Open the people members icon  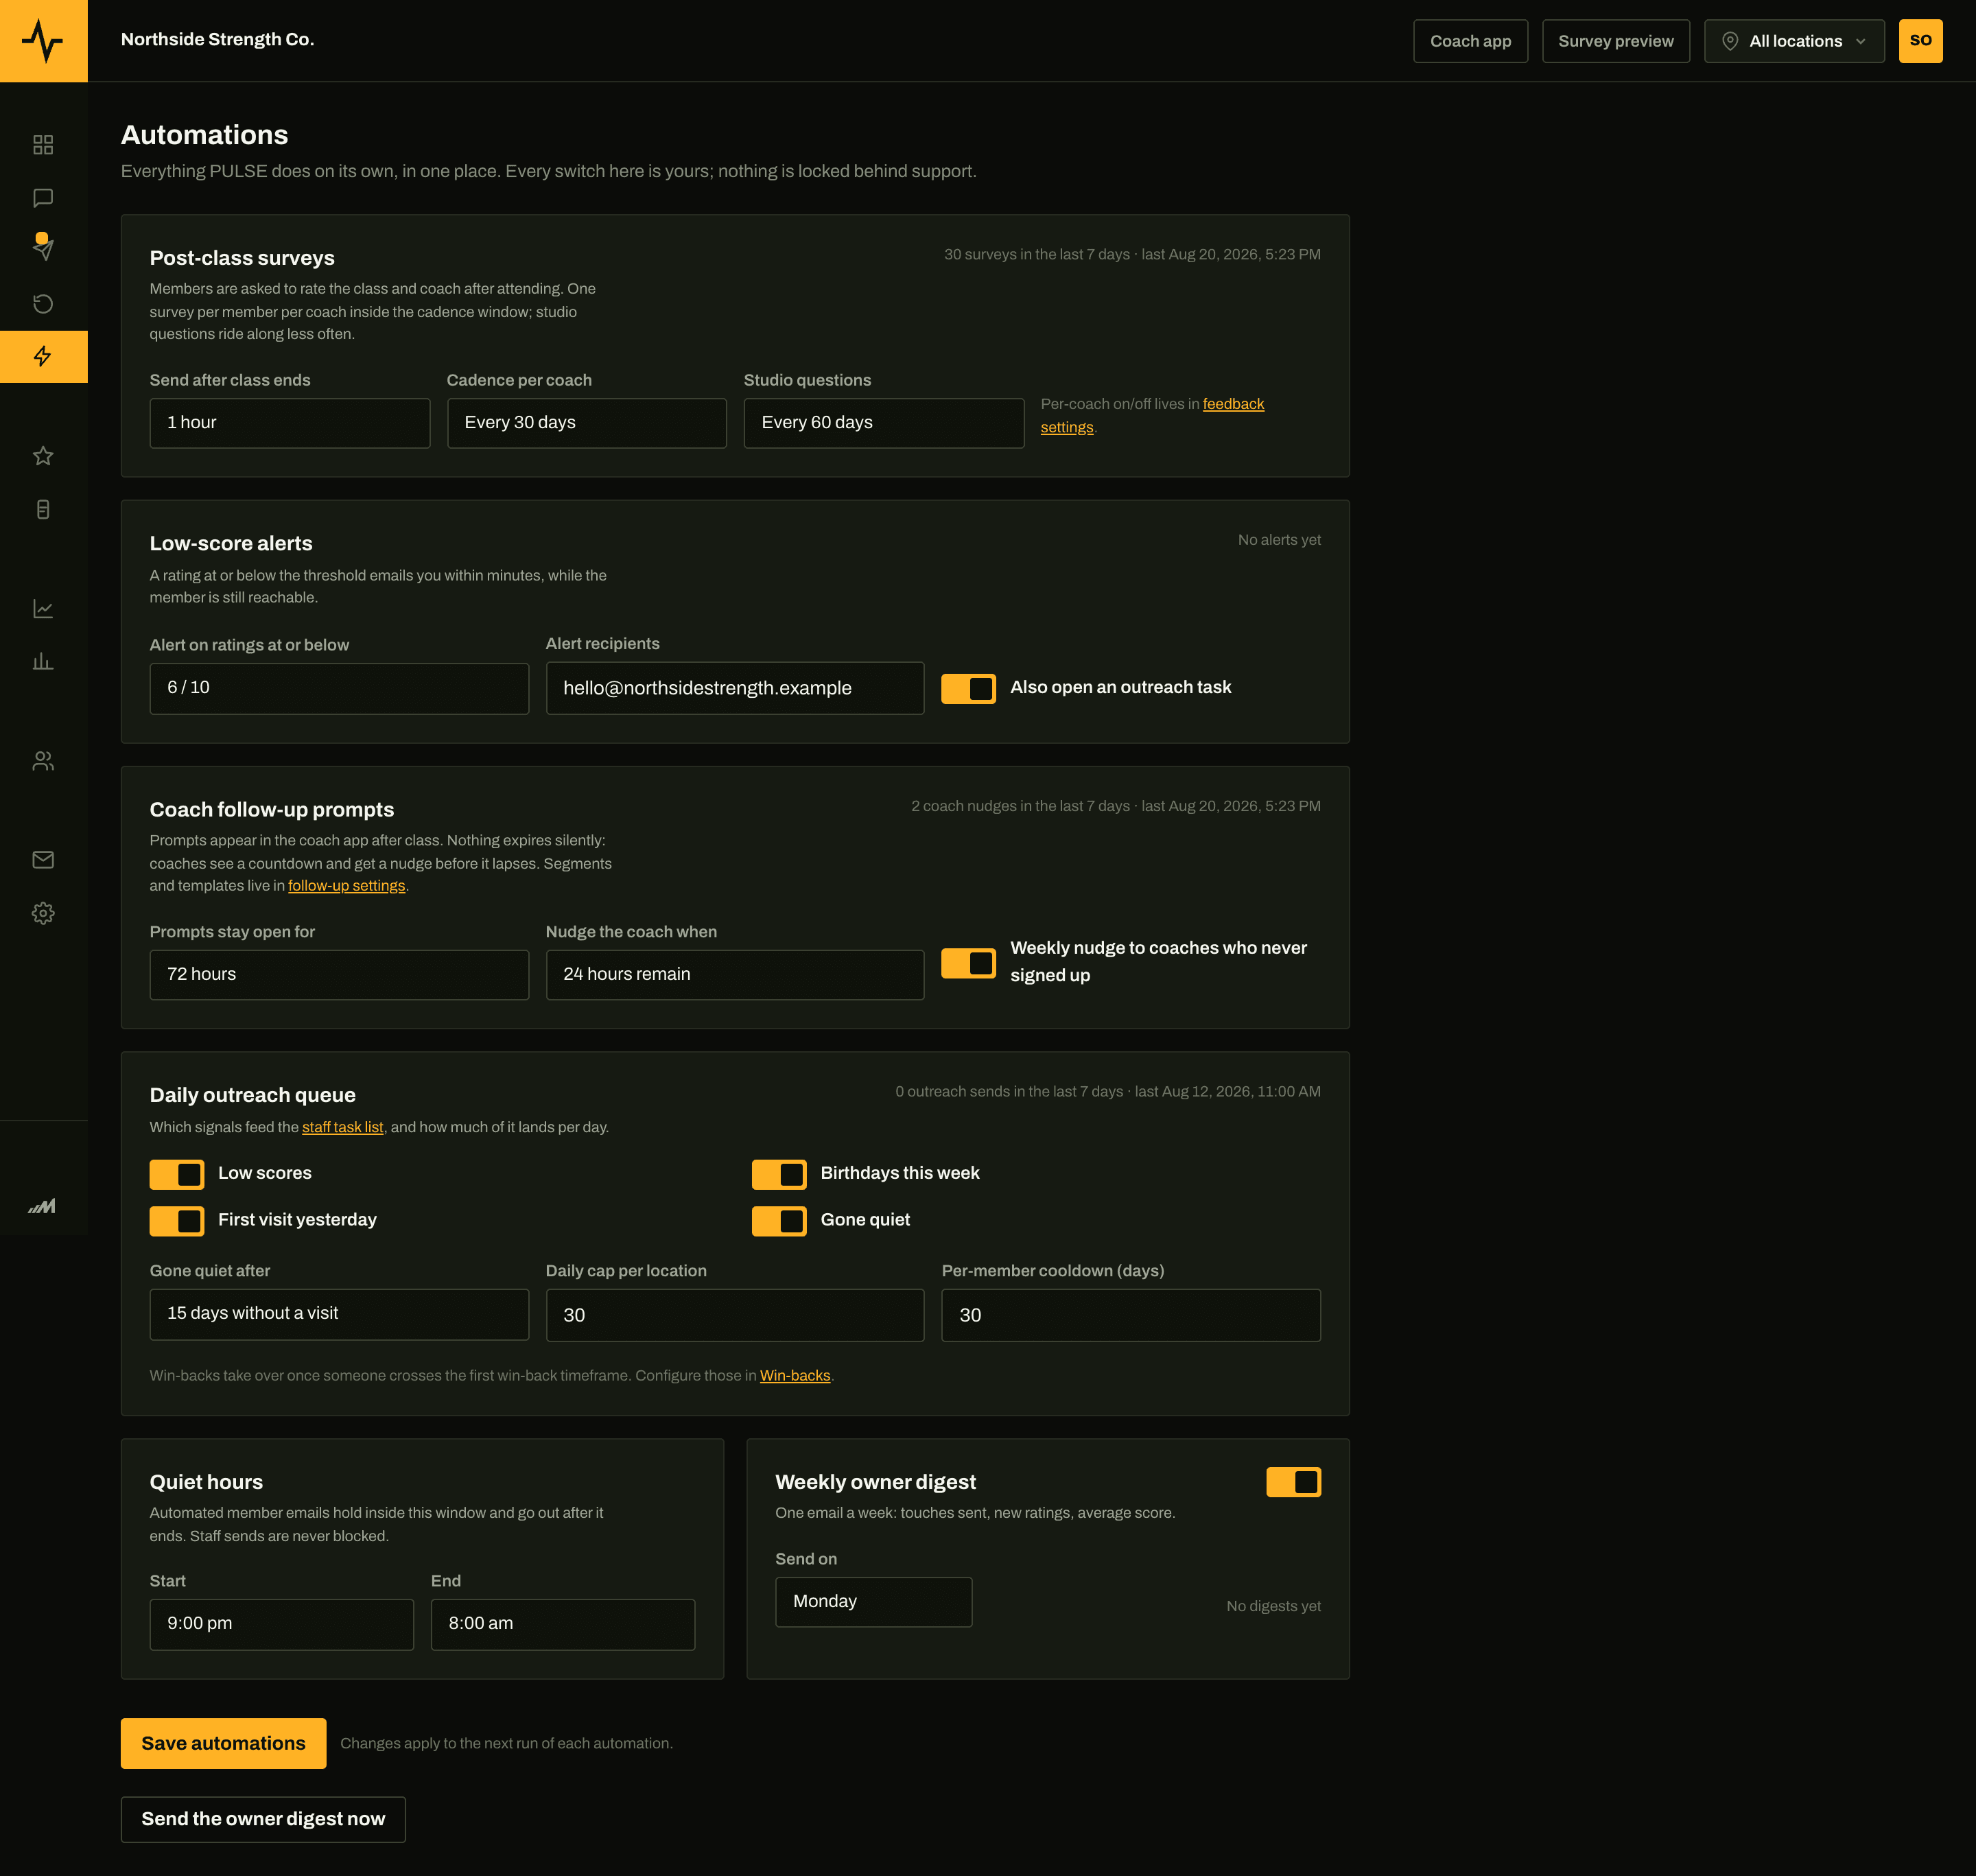tap(43, 762)
